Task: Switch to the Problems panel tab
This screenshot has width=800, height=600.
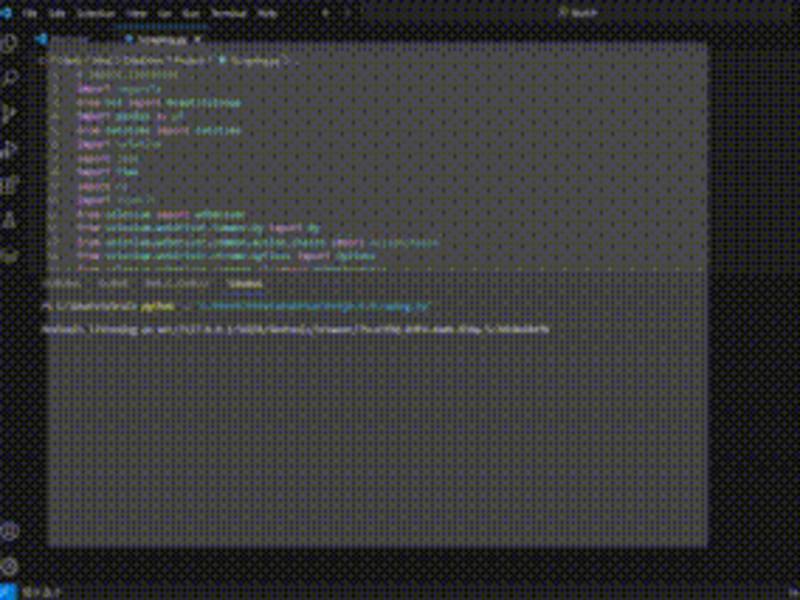Action: click(62, 283)
